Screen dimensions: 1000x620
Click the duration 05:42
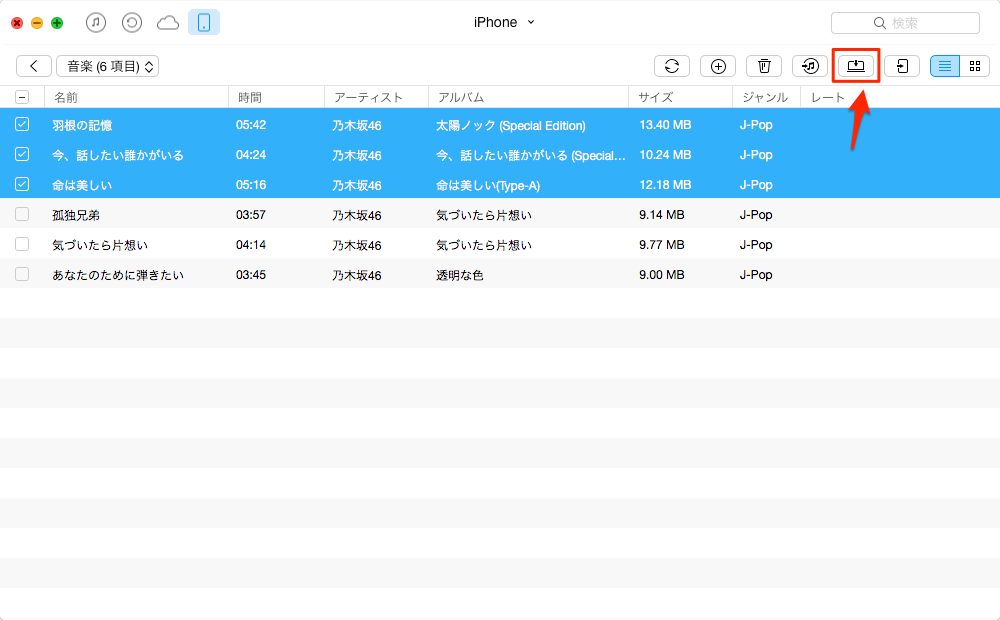pyautogui.click(x=251, y=125)
